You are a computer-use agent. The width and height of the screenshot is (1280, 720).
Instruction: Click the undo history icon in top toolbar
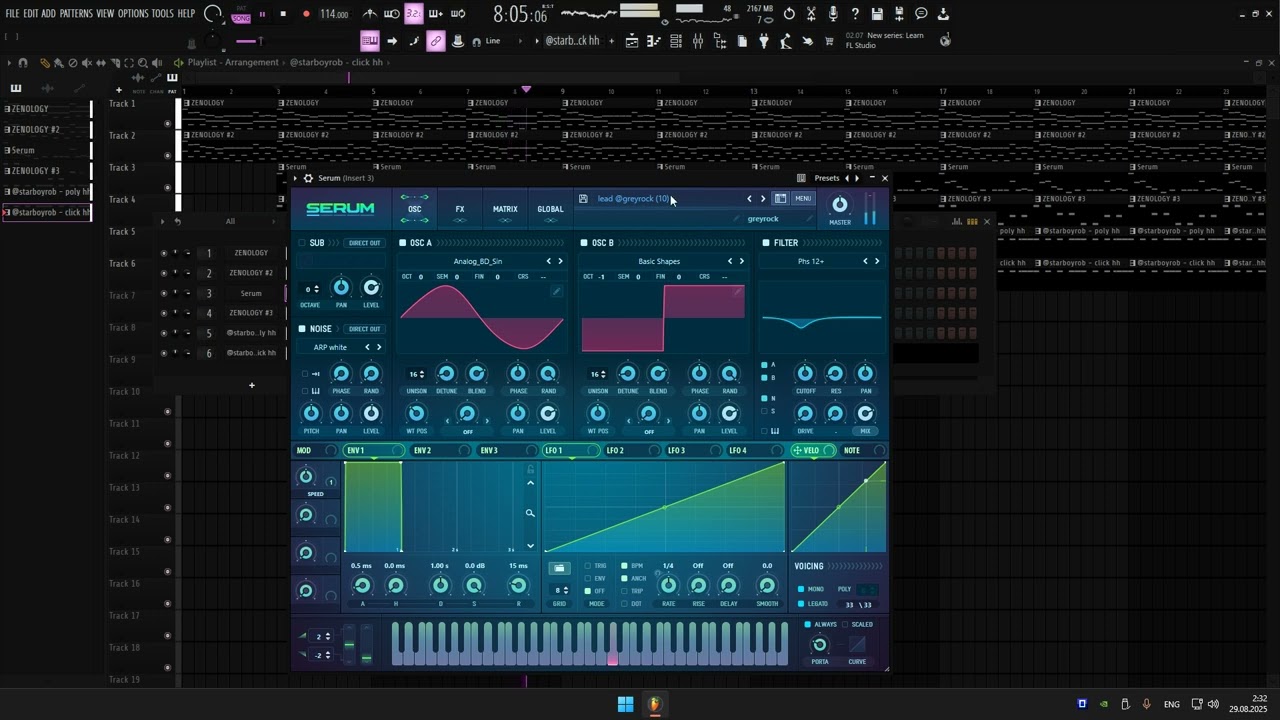point(789,14)
